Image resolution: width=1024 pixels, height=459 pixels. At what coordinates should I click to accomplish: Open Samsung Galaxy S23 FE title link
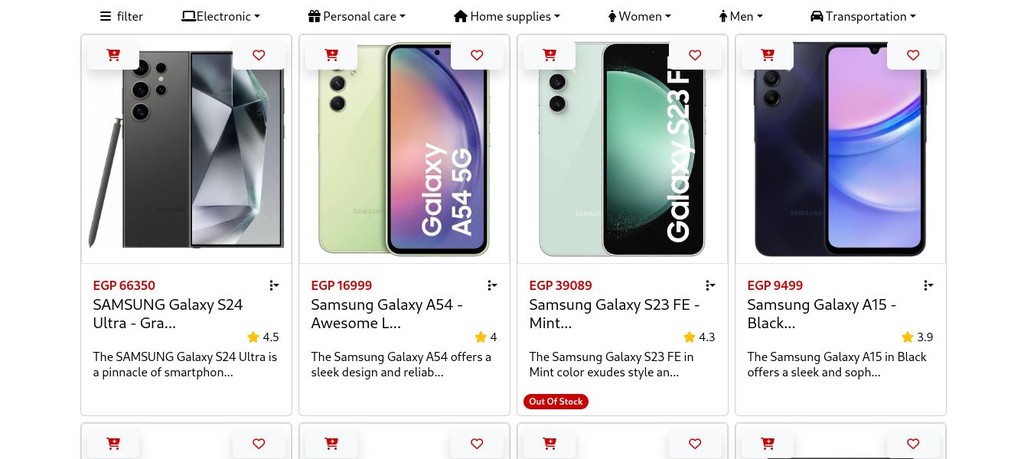pos(614,314)
